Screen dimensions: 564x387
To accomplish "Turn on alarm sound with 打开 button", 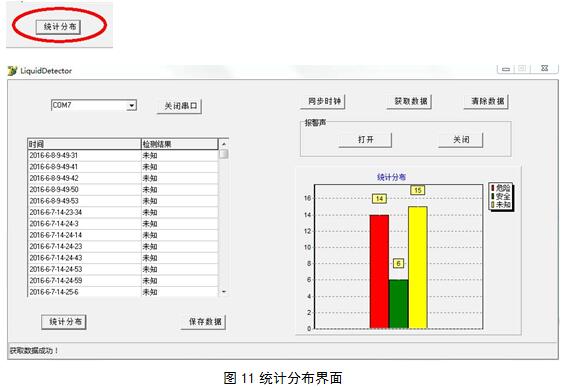I will (365, 140).
